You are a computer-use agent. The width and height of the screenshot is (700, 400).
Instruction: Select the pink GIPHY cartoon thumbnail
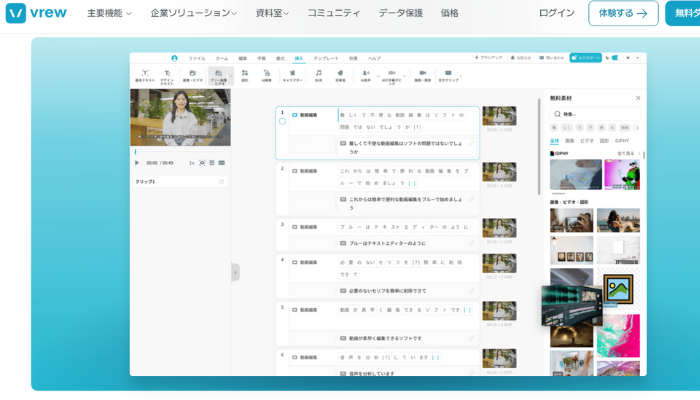[x=622, y=175]
